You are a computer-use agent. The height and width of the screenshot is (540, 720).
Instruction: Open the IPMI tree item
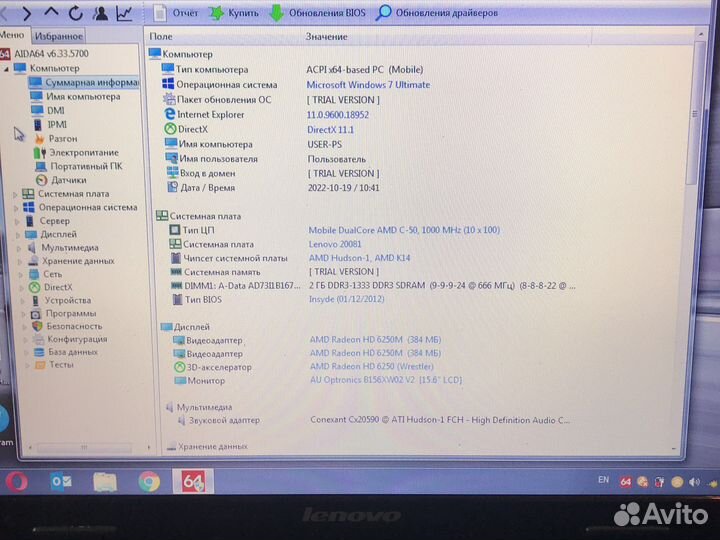click(50, 124)
